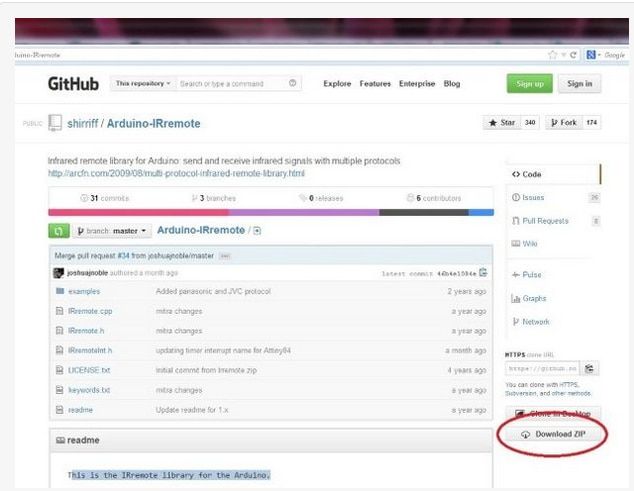Copy the latest commit SHA with clipboard icon
Image resolution: width=634 pixels, height=491 pixels.
[x=483, y=273]
